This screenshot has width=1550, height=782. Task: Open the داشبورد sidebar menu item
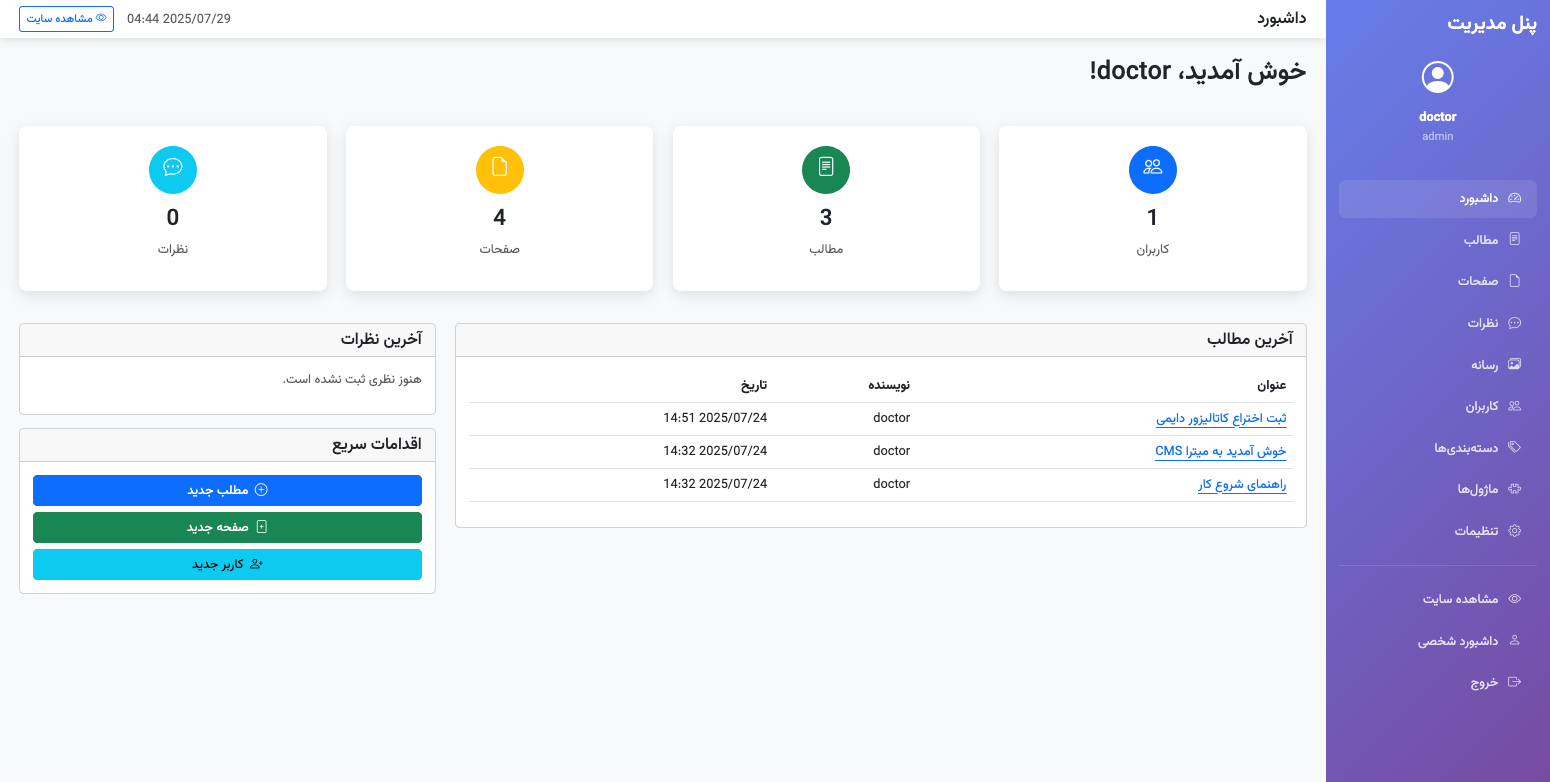pyautogui.click(x=1438, y=198)
